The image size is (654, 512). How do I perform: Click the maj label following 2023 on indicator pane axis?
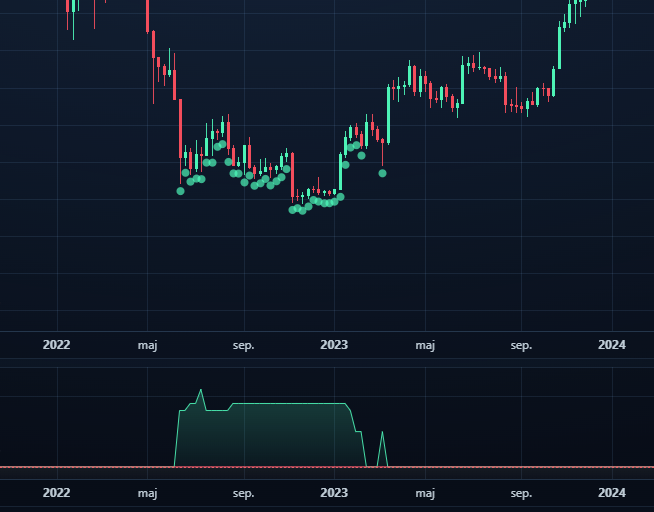point(425,494)
